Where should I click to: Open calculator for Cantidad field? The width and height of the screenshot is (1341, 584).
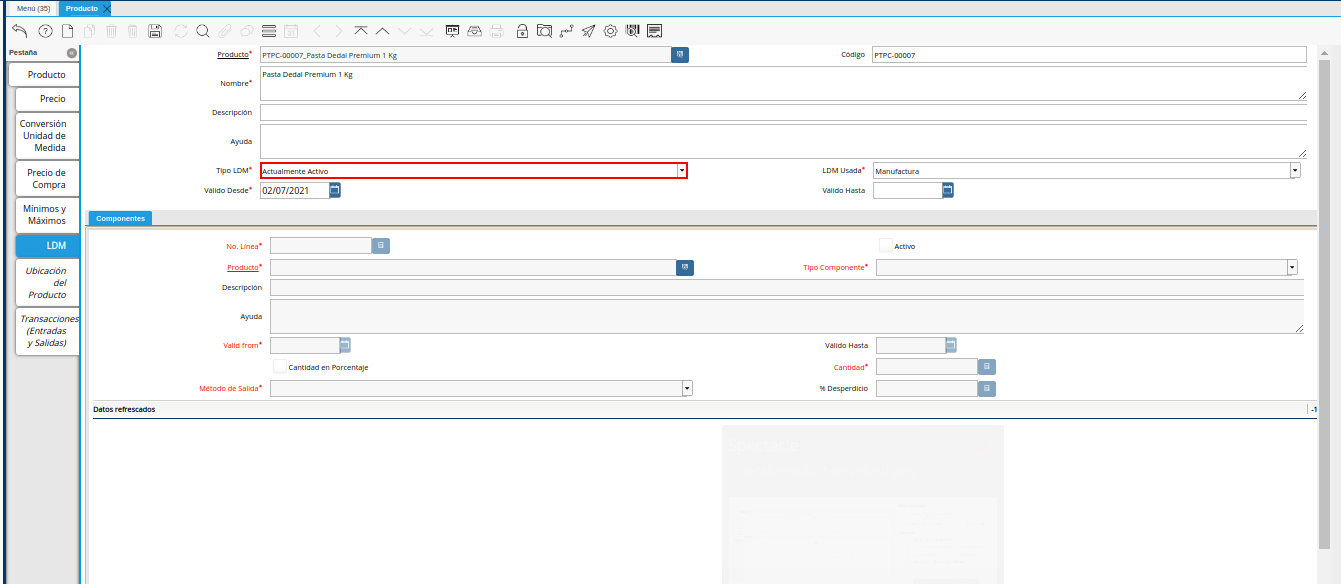point(987,367)
